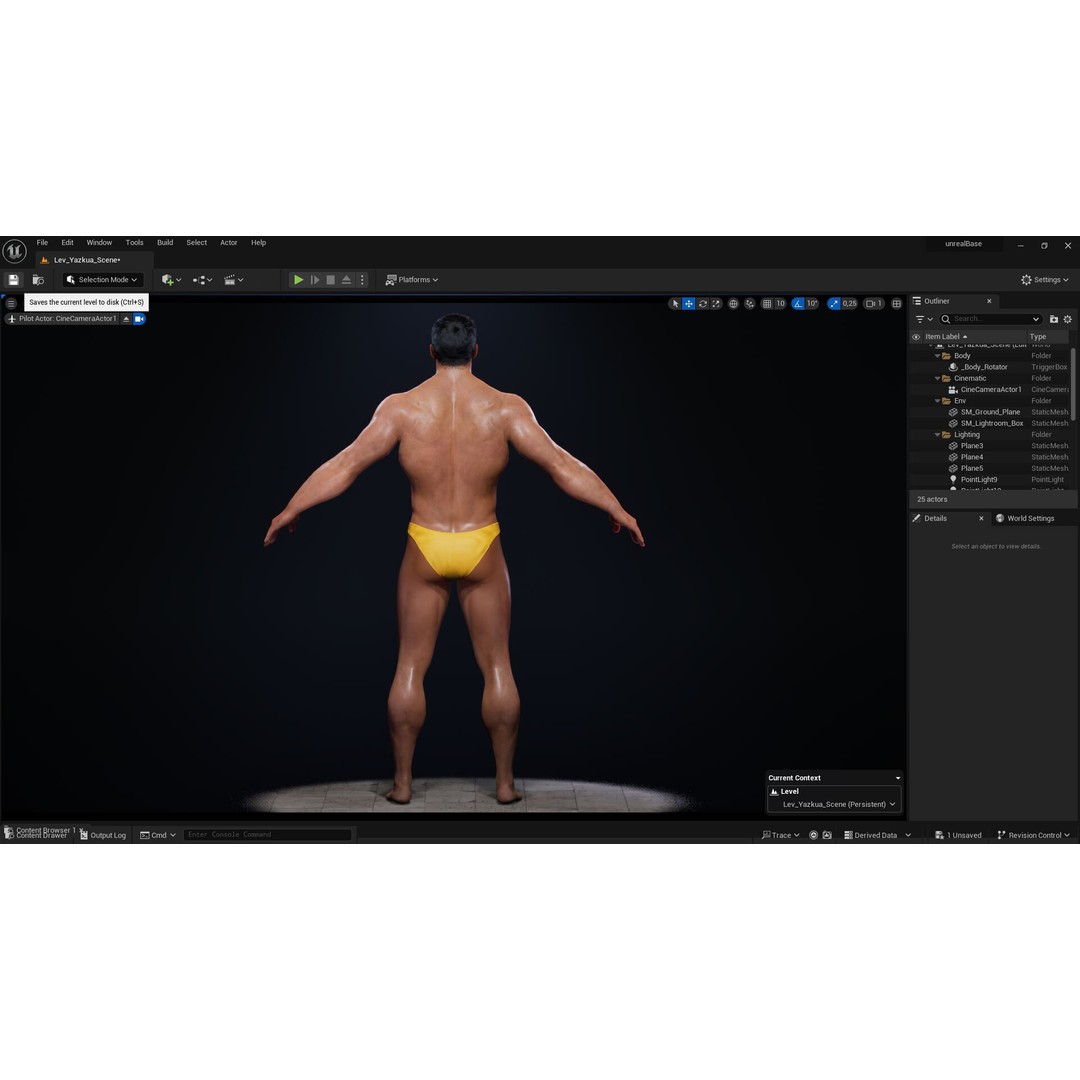This screenshot has height=1080, width=1080.
Task: Open viewport hamburger options menu
Action: pos(11,303)
